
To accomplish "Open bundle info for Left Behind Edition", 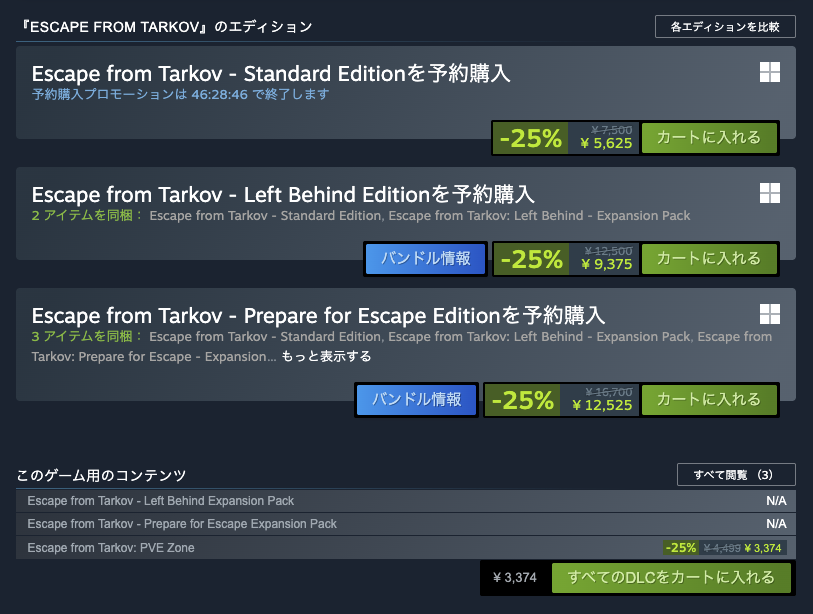I will 426,259.
